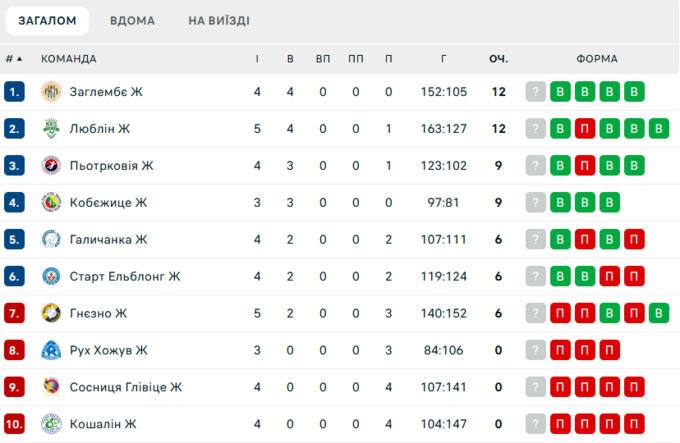Viewport: 680px width, 443px height.
Task: Switch to the ВДОМА tab
Action: pyautogui.click(x=132, y=21)
